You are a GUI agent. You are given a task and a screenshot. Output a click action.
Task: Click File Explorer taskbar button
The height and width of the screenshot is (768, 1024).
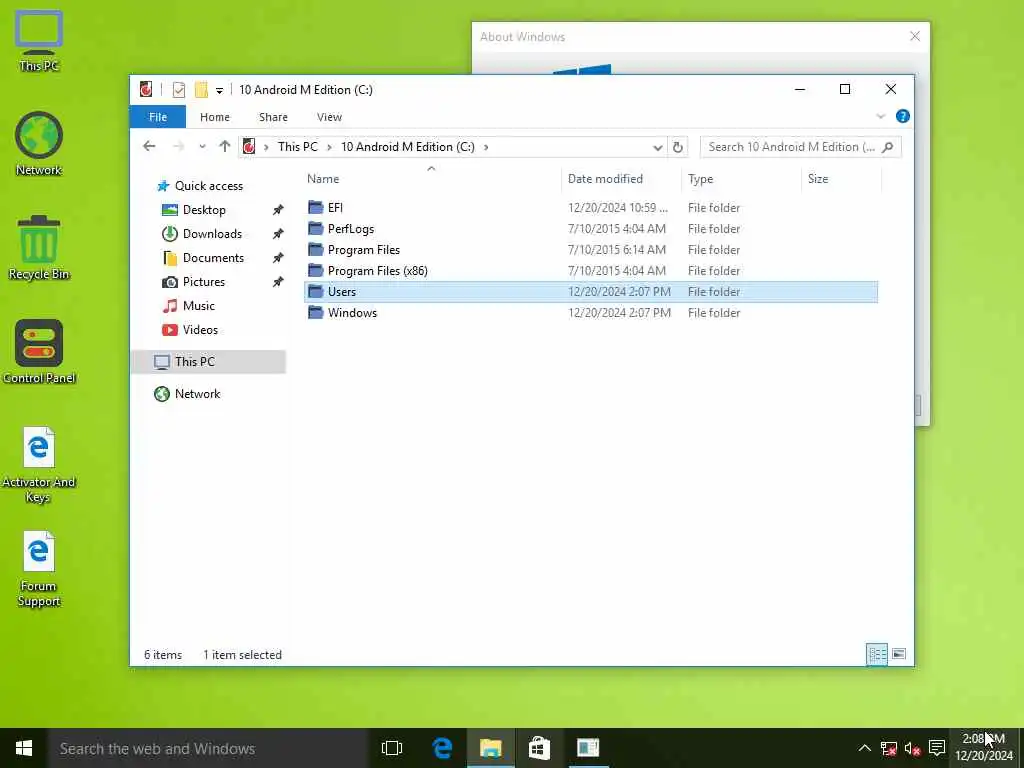pos(490,748)
